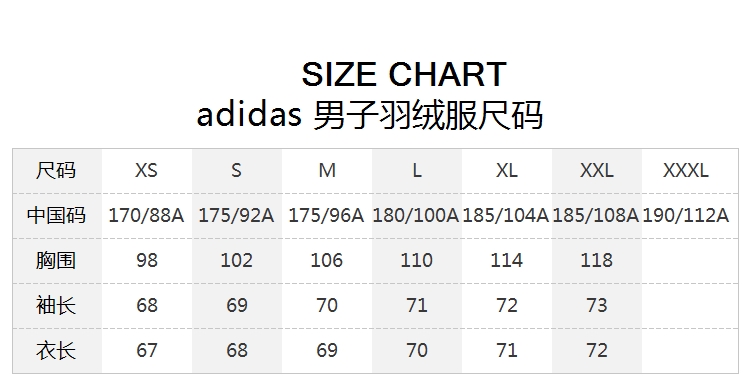
Task: Click the 衣长 row label
Action: click(56, 350)
